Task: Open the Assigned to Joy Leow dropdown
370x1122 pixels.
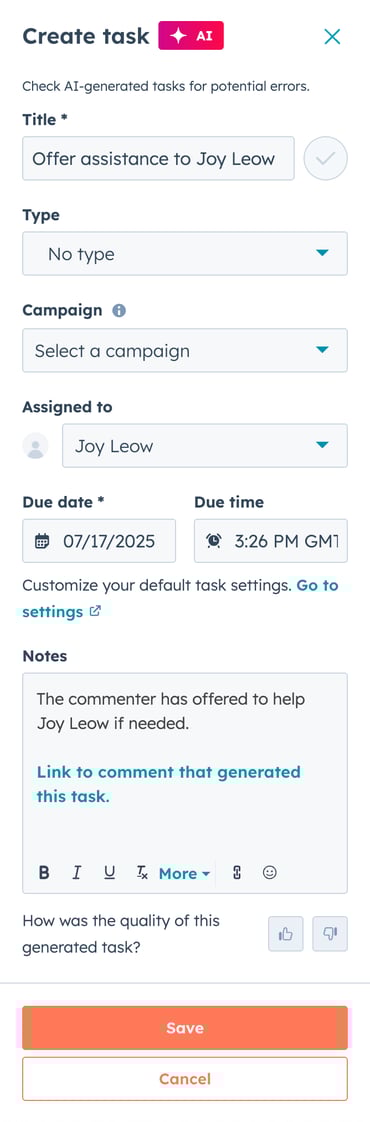Action: click(x=205, y=446)
